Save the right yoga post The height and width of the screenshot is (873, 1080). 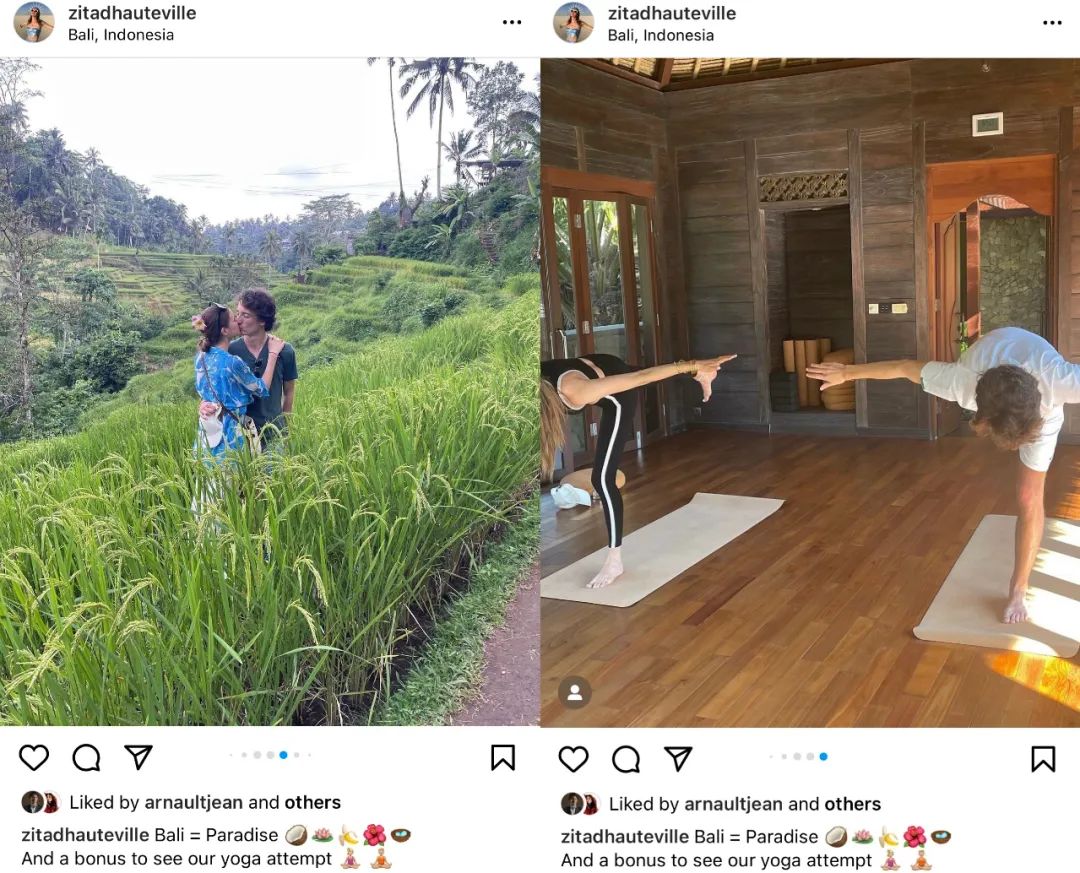pos(1043,759)
